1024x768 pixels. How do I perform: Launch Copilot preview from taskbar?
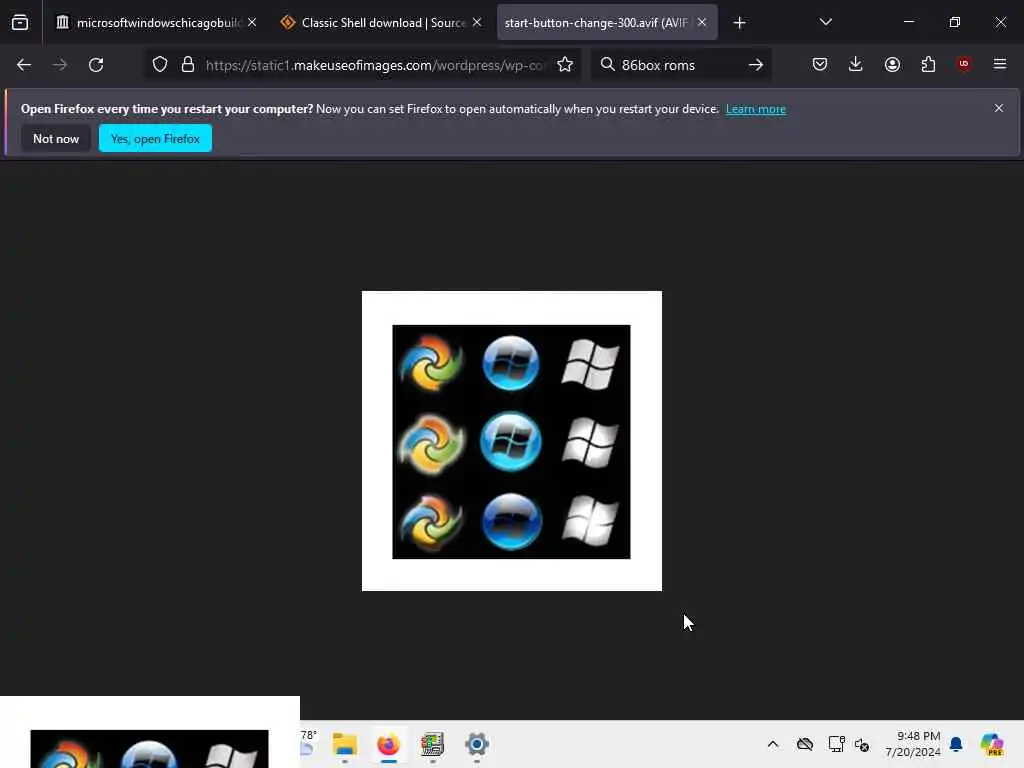click(x=991, y=744)
